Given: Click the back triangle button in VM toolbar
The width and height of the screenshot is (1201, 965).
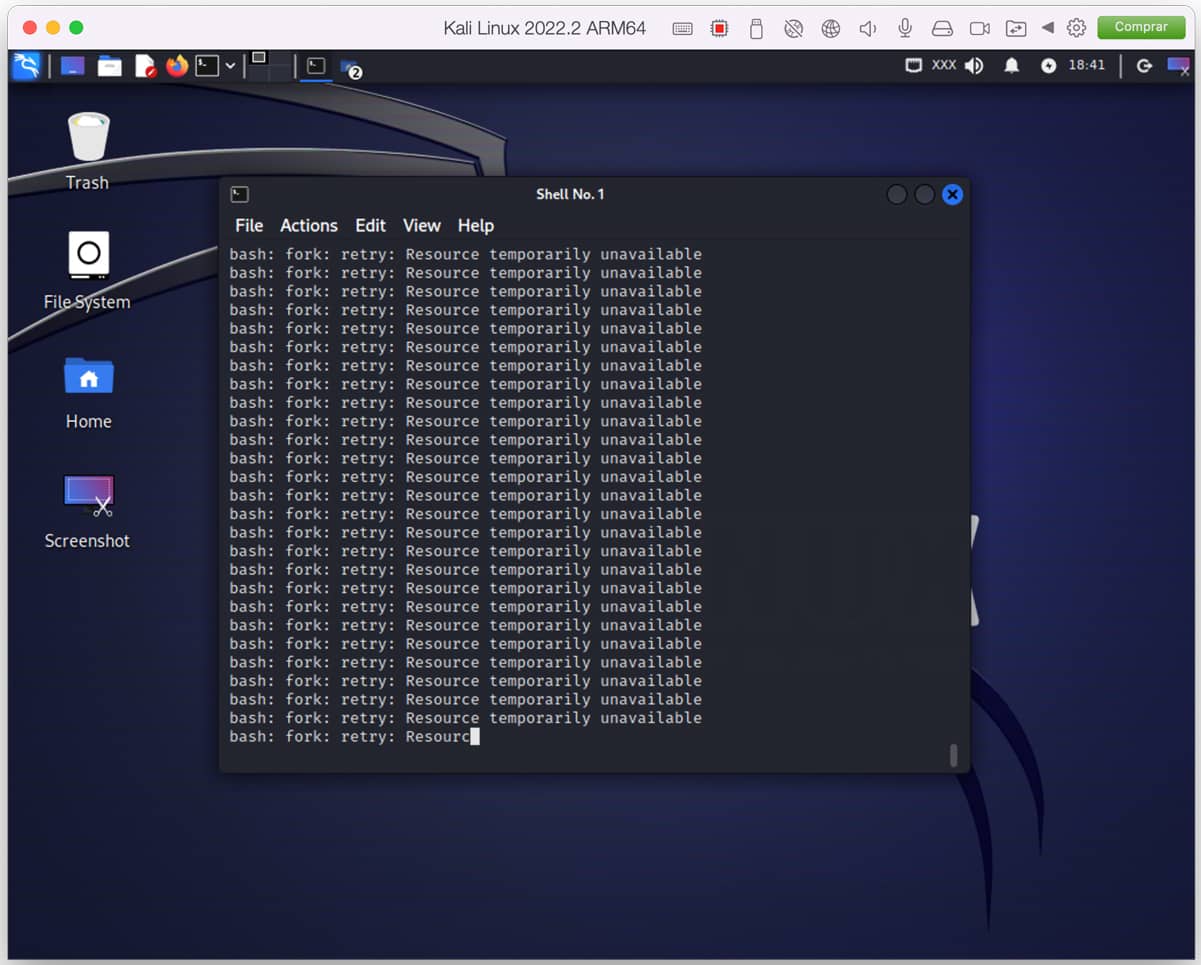Looking at the screenshot, I should pos(1045,28).
